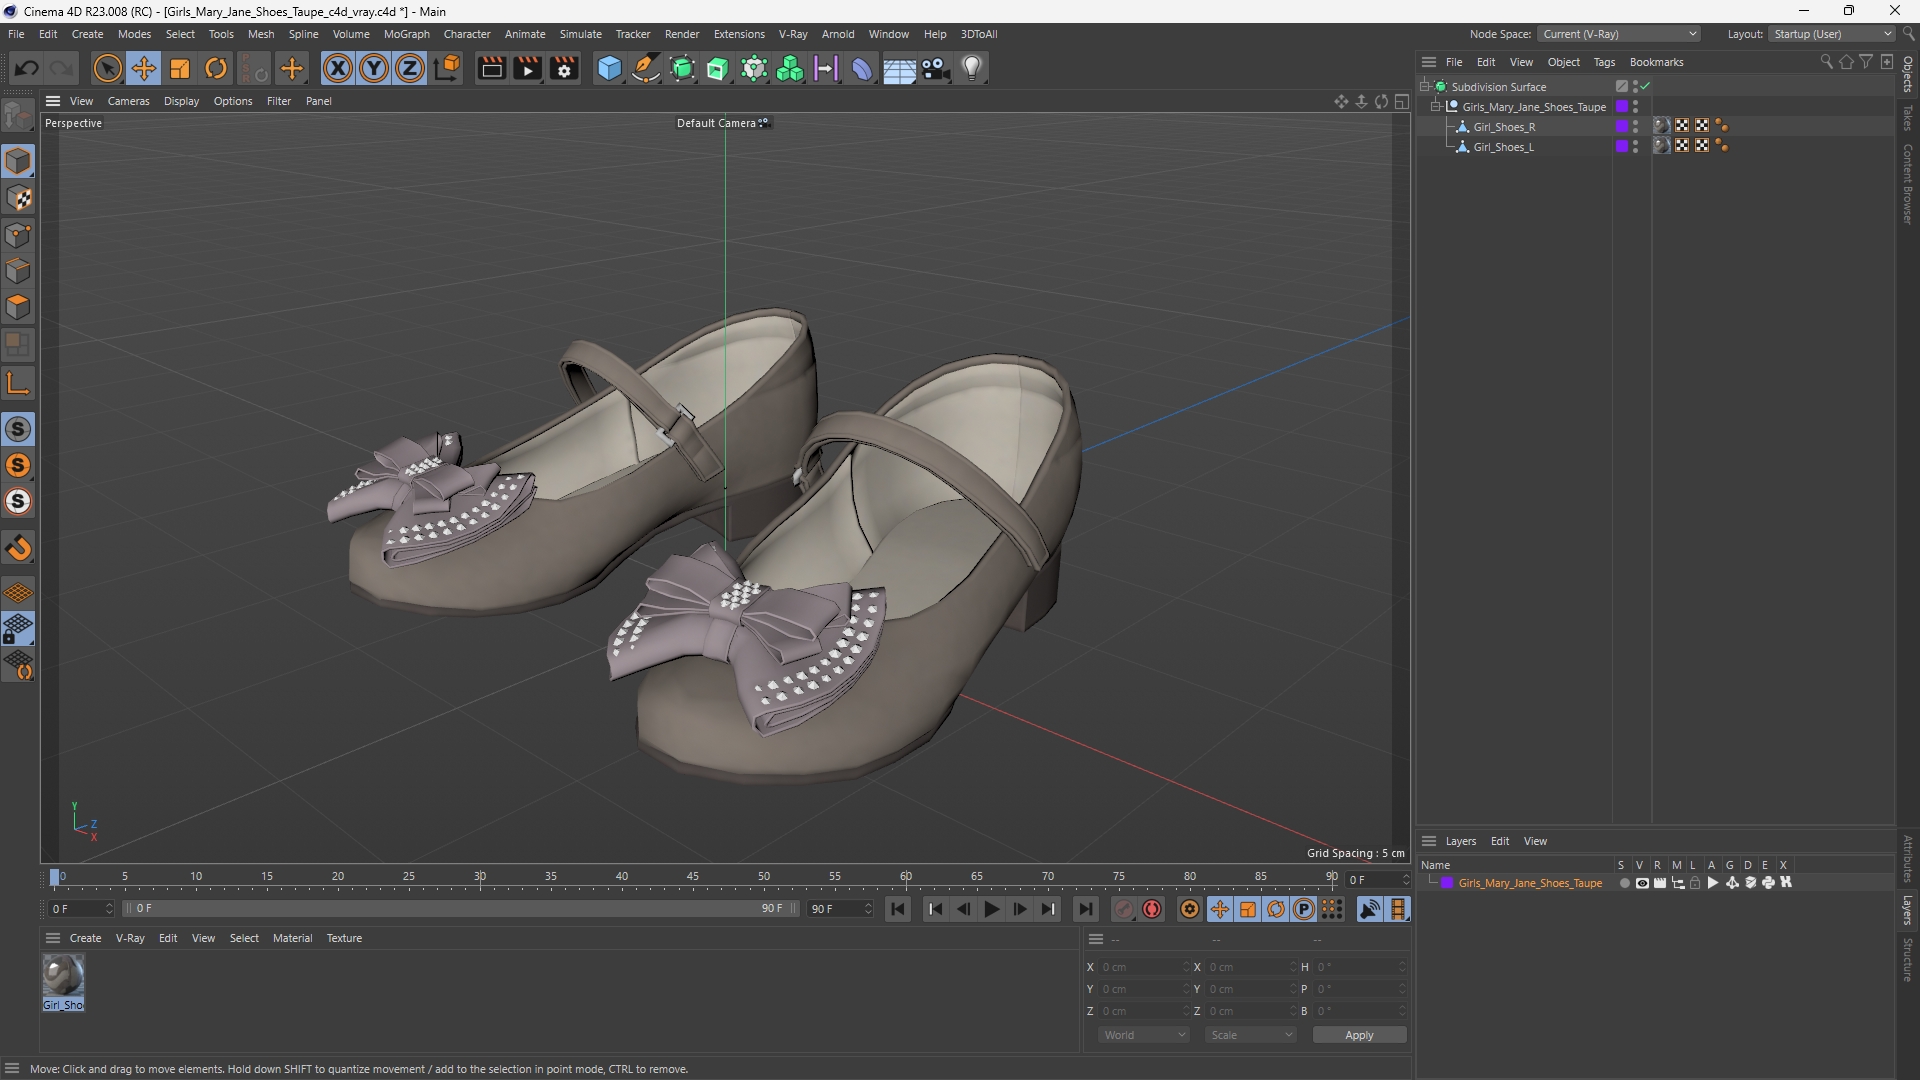Open Edit Render Settings gear clapperboard
The width and height of the screenshot is (1920, 1080).
pyautogui.click(x=565, y=68)
